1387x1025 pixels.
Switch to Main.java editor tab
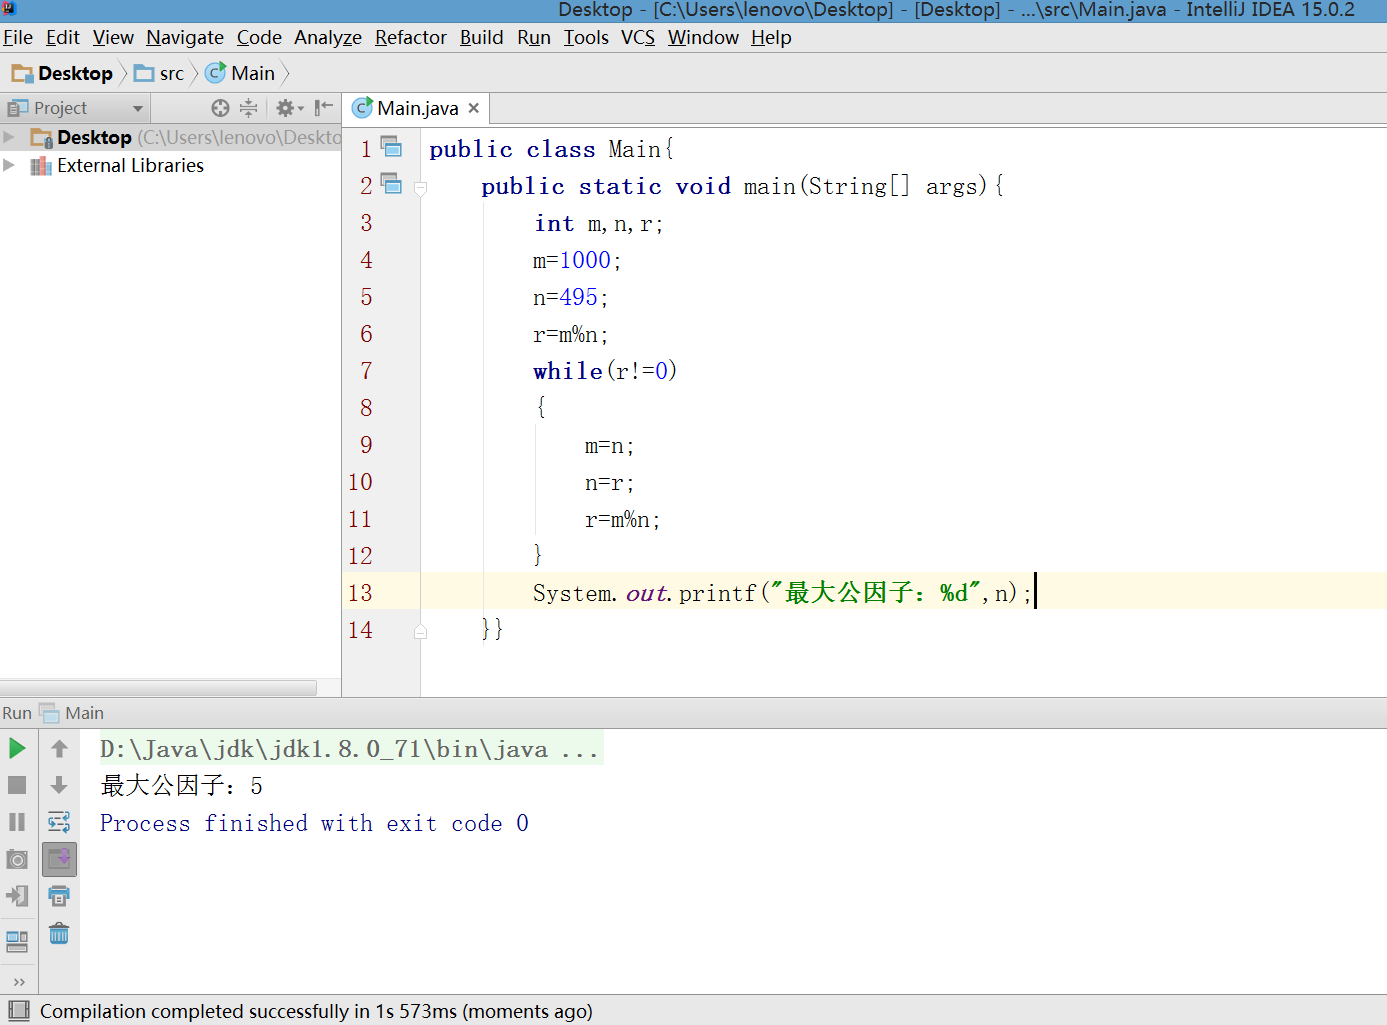click(x=417, y=108)
